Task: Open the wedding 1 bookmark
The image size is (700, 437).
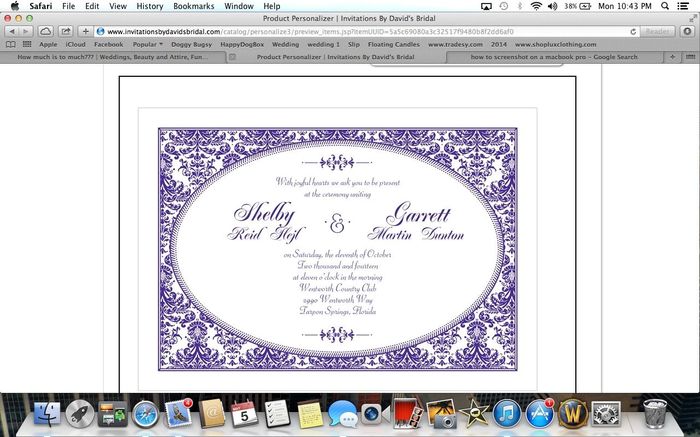Action: coord(323,44)
